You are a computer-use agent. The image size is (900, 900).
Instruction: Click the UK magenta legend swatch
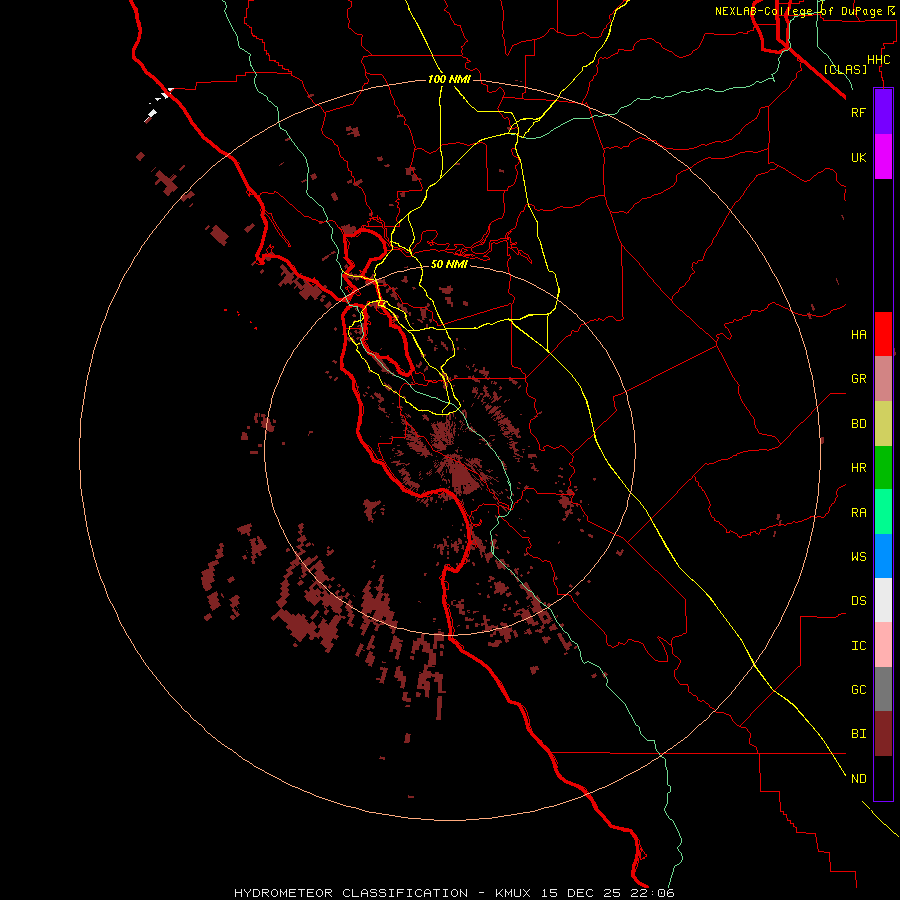click(x=883, y=157)
